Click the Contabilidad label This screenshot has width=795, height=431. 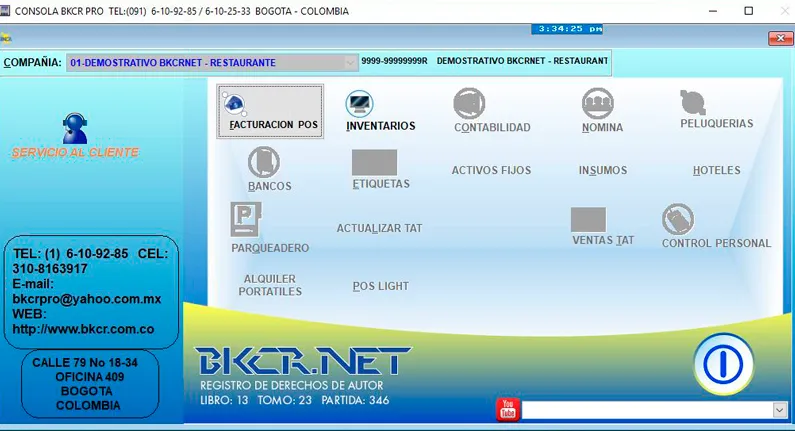[492, 127]
